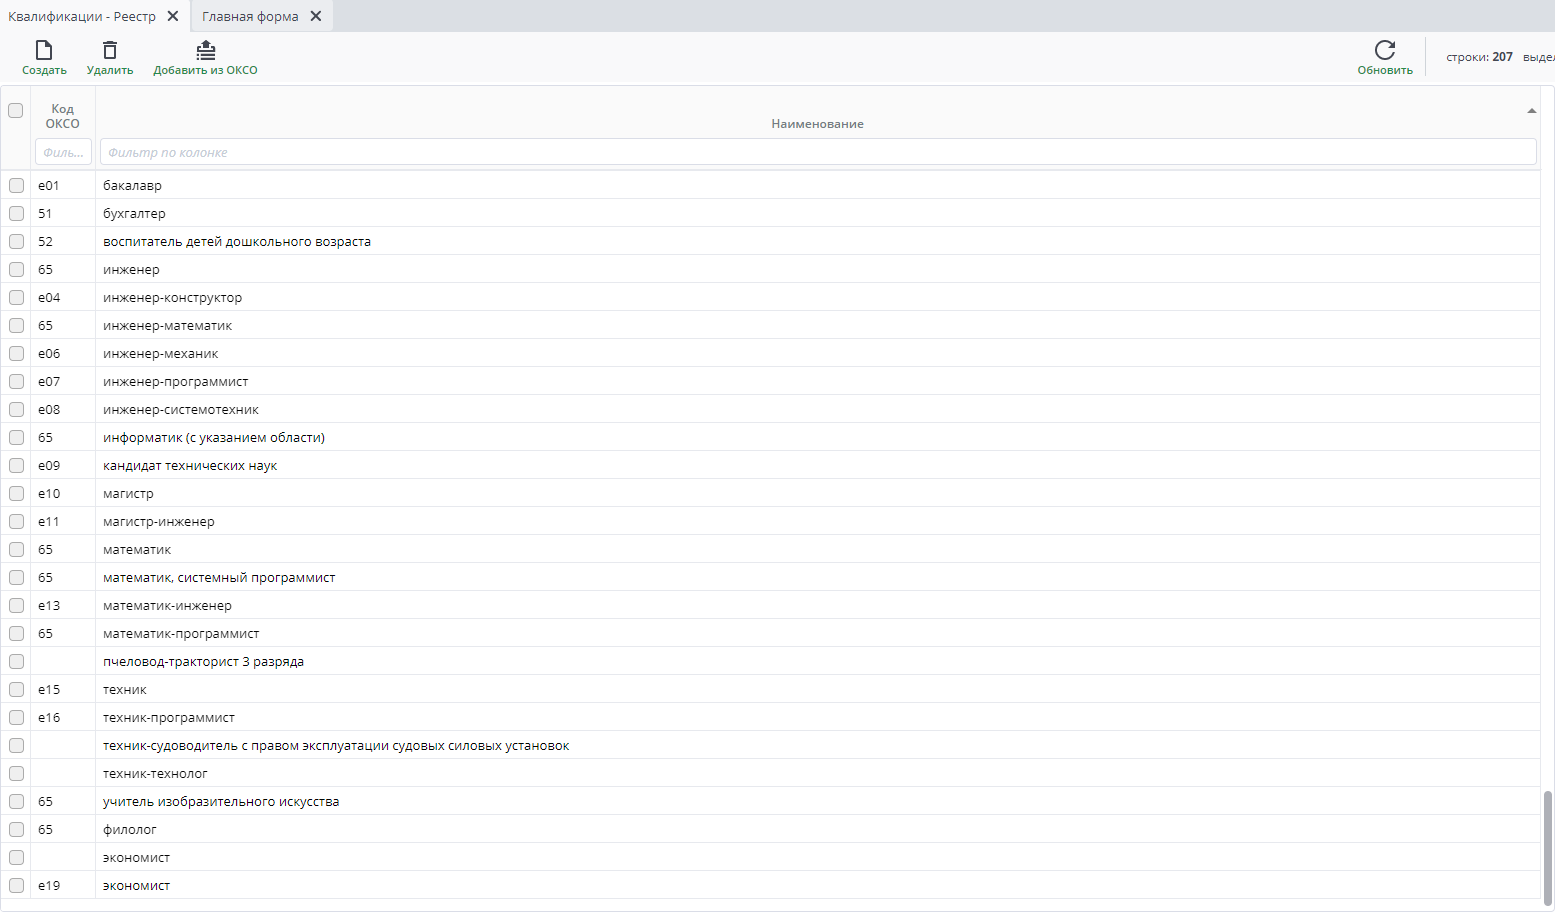Click the e19 code cell
1555x914 pixels.
click(63, 885)
